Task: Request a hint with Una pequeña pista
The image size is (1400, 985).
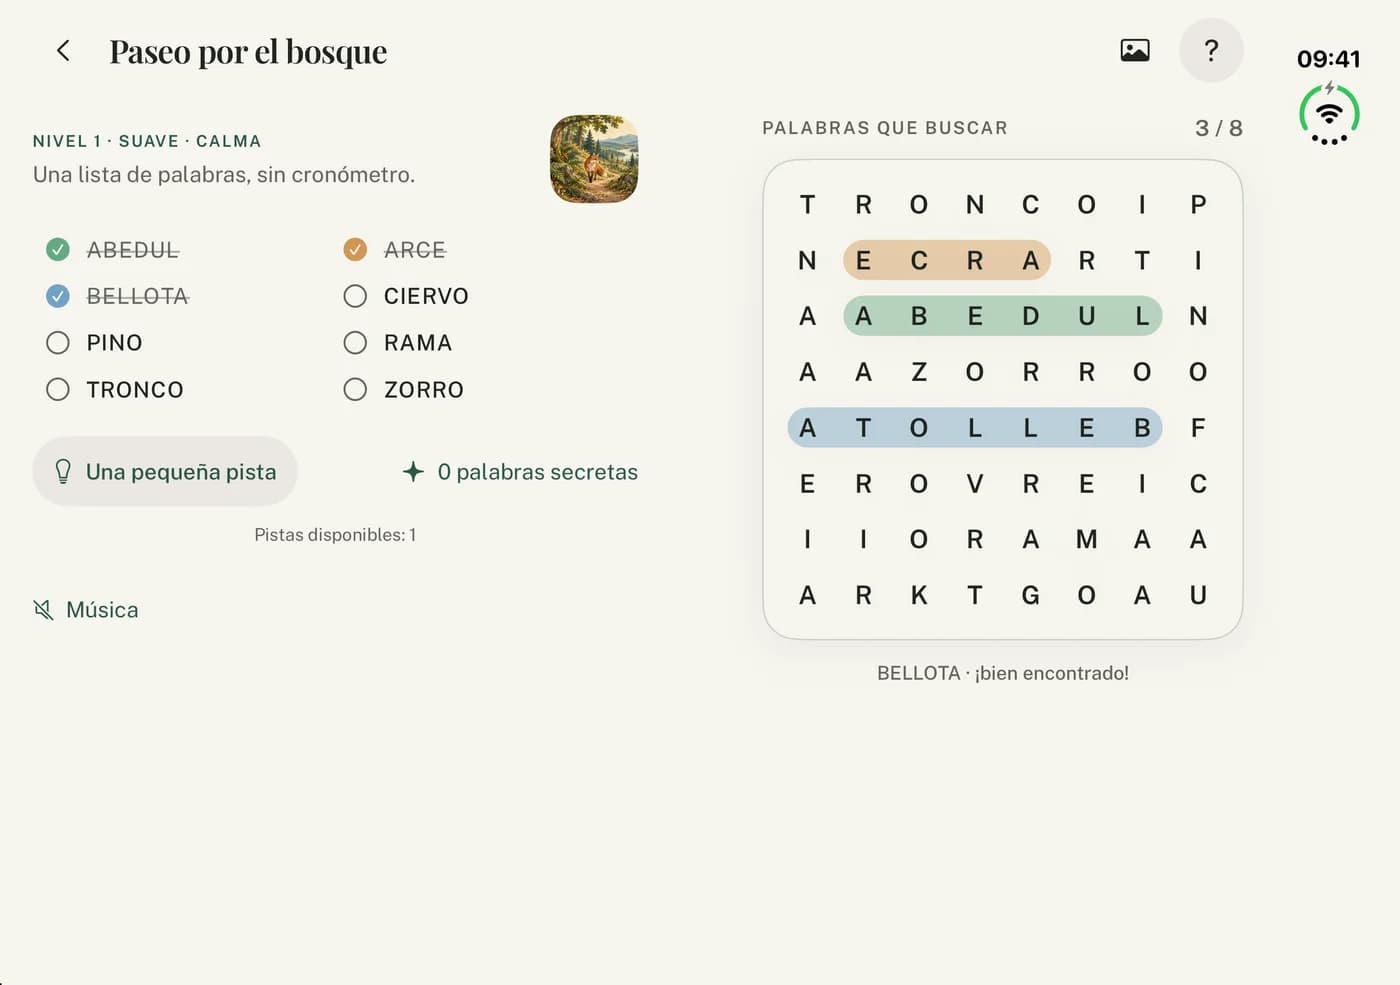Action: click(x=165, y=471)
